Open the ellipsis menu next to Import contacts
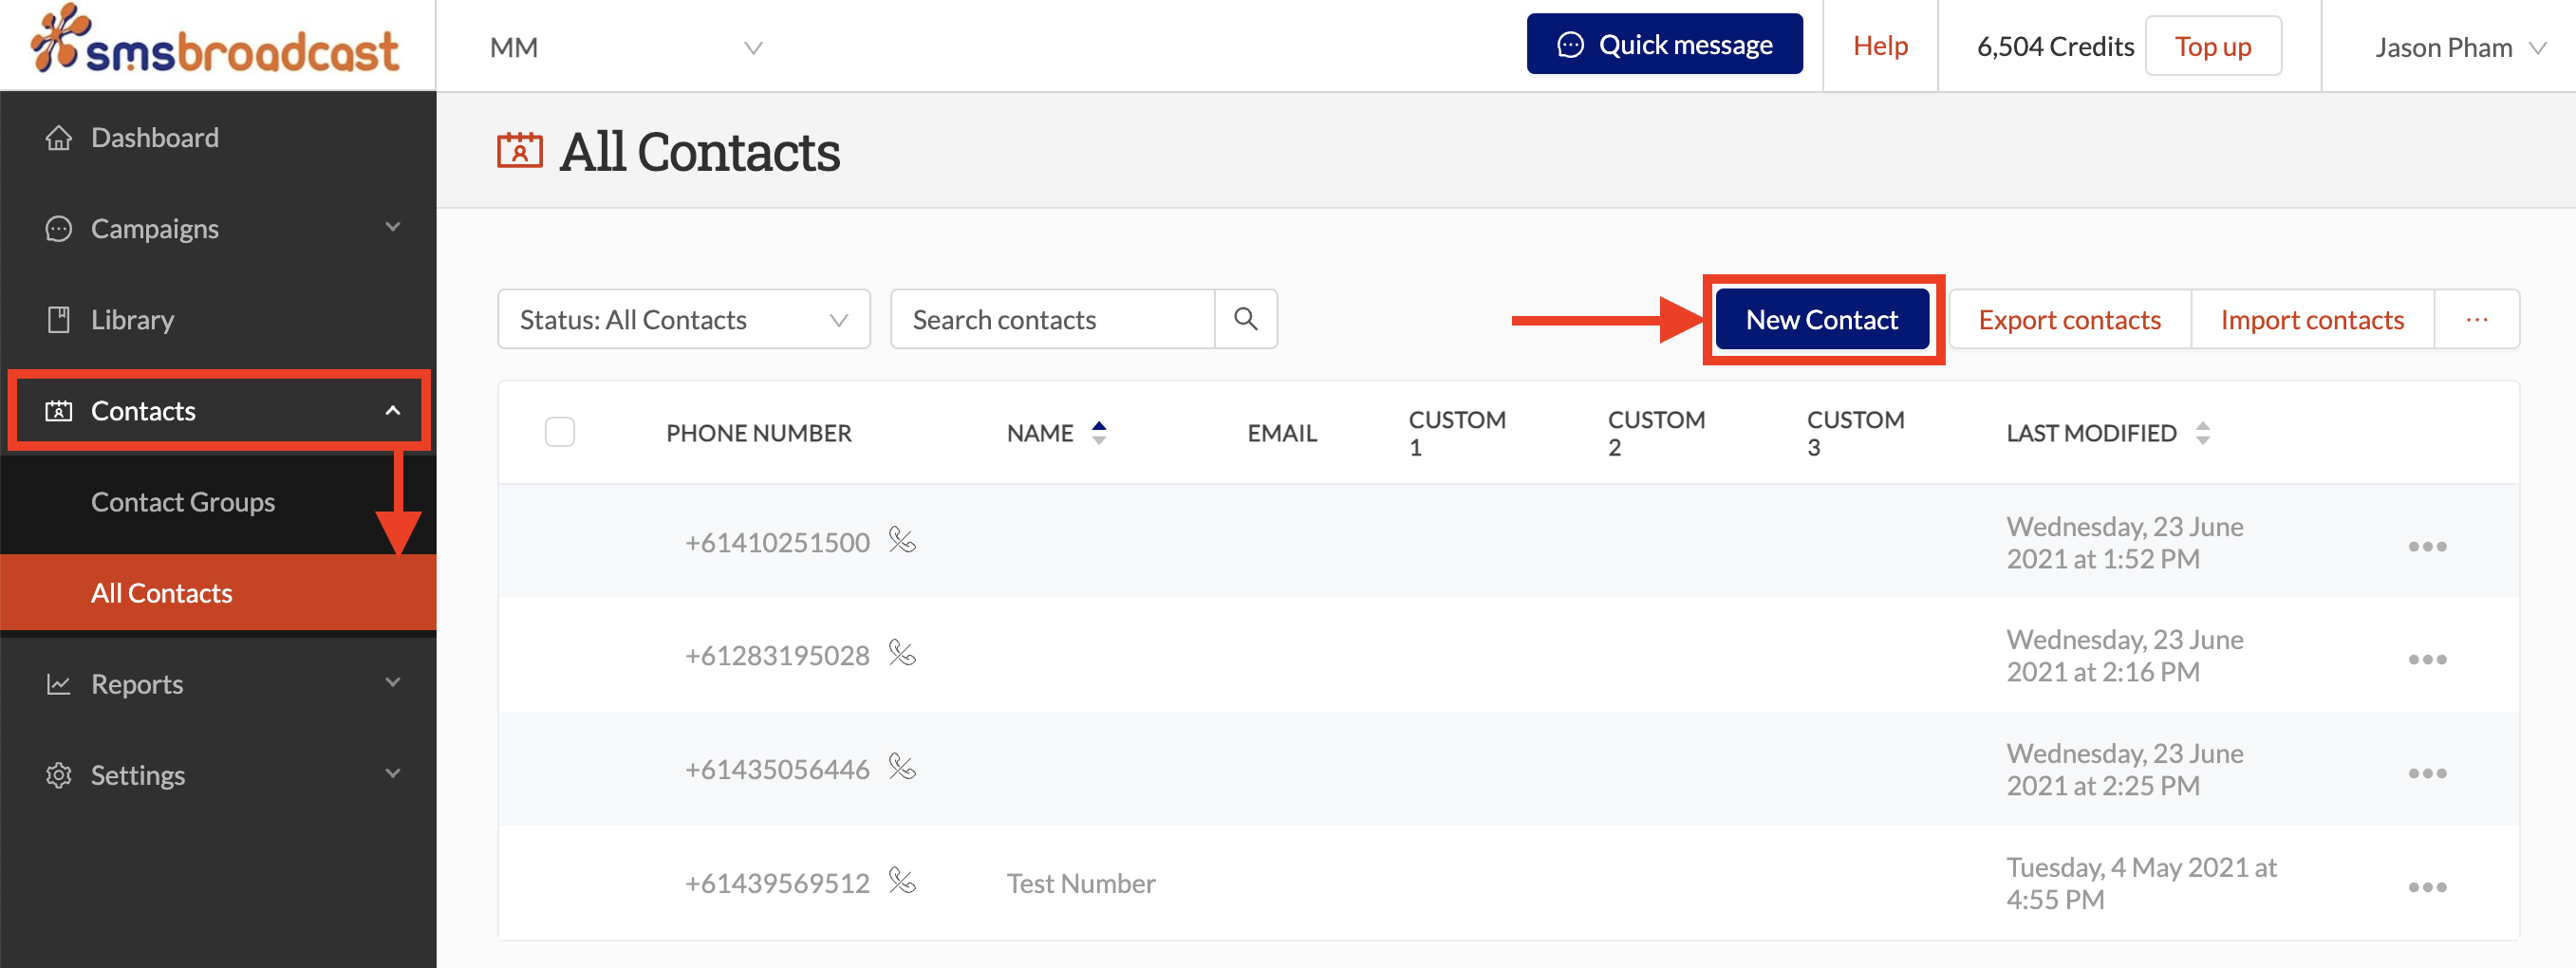Screen dimensions: 2576x968 coord(2476,320)
